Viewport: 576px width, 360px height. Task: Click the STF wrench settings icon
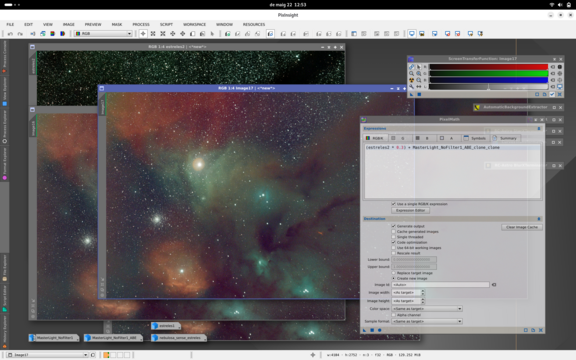411,87
